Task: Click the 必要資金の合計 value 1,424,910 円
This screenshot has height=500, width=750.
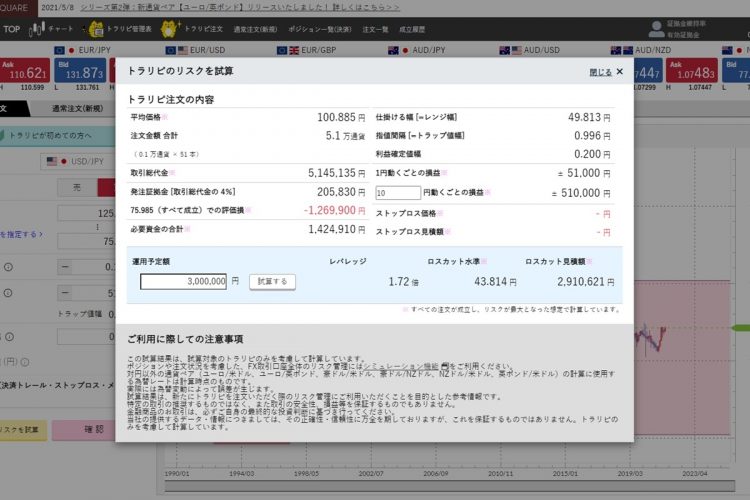Action: click(336, 230)
